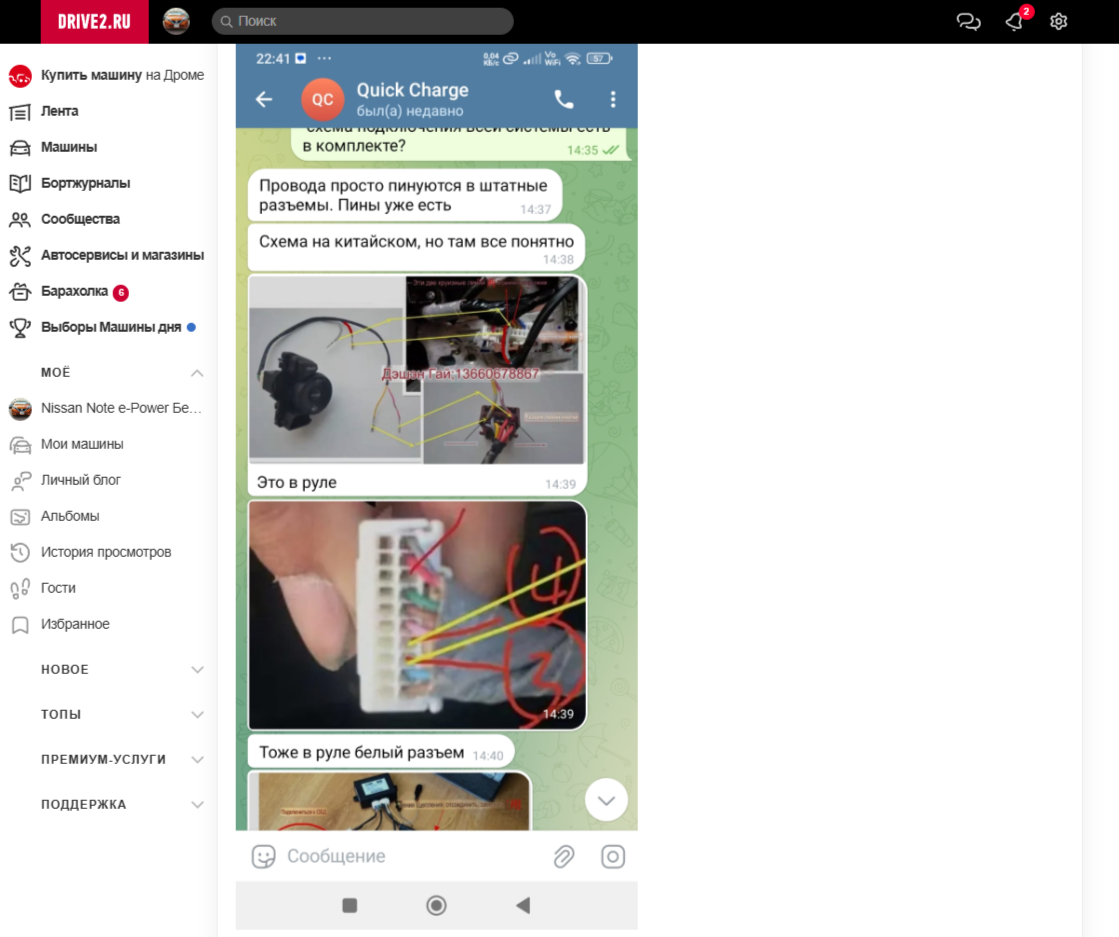Click the paperclip attachment icon
Screen dimensions: 1119x937
(x=564, y=856)
